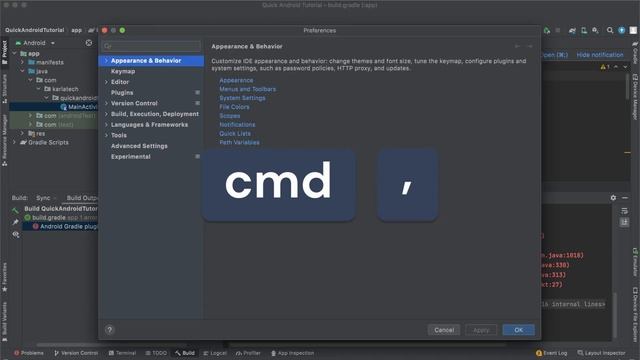Expand the manifests folder in project tree
The height and width of the screenshot is (360, 640).
coord(22,62)
